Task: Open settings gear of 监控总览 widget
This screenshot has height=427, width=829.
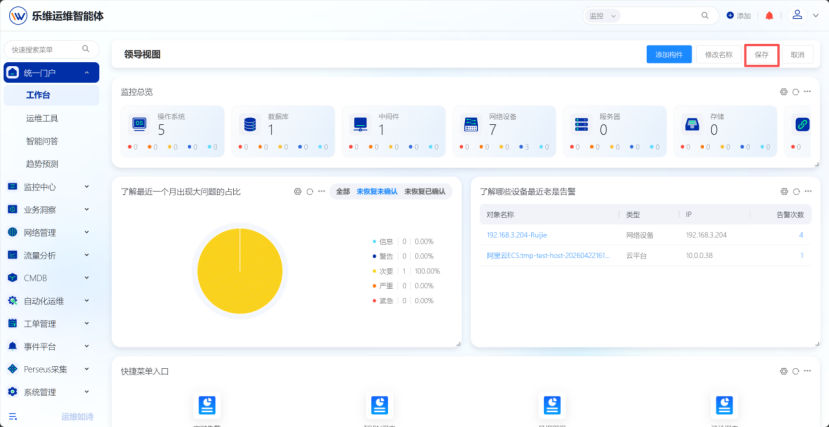Action: point(784,92)
